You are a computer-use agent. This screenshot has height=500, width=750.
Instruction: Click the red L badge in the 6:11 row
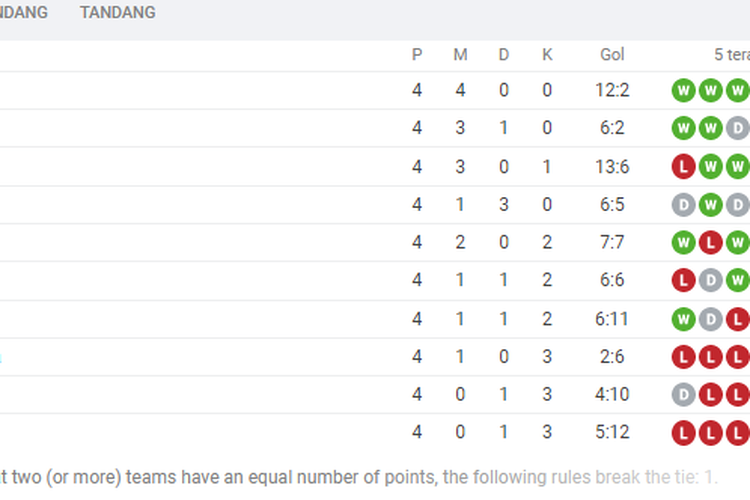[x=738, y=319]
